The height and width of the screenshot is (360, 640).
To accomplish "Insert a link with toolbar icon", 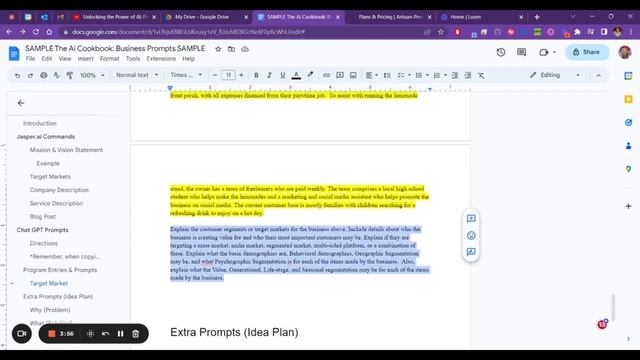I will [x=327, y=76].
